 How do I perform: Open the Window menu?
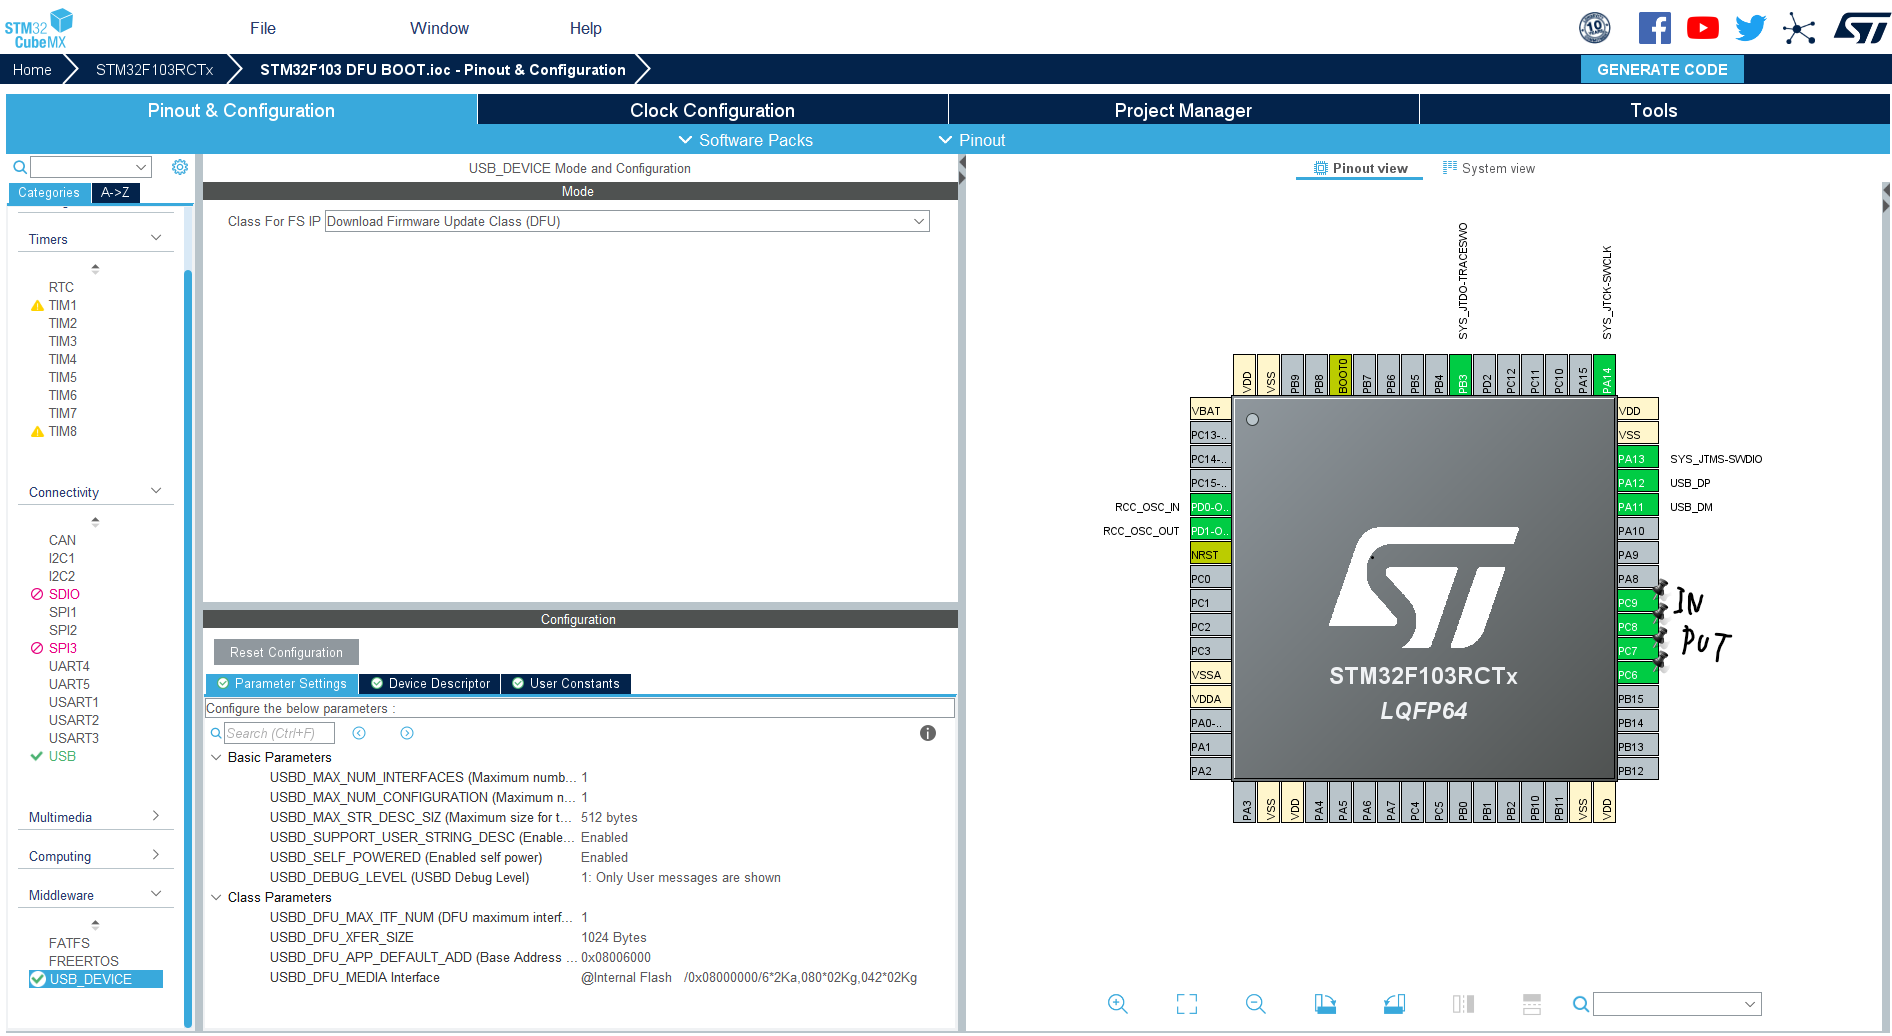(439, 28)
